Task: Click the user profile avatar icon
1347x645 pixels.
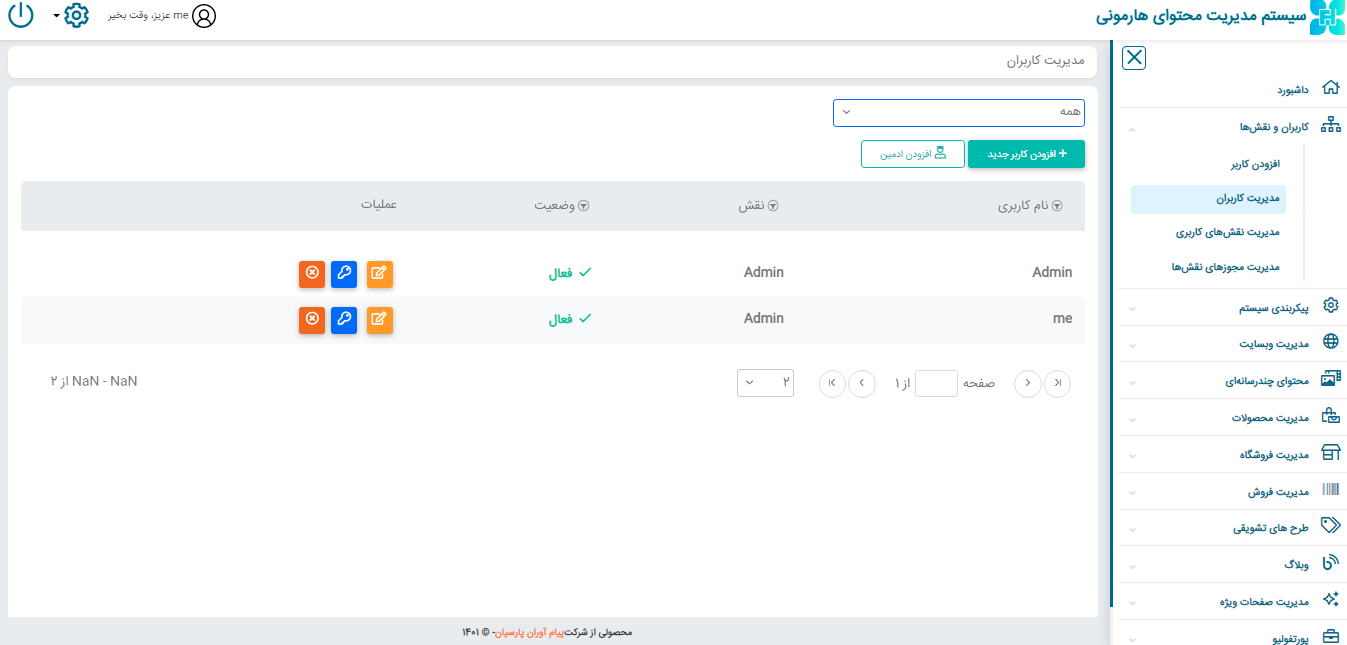Action: [x=204, y=16]
